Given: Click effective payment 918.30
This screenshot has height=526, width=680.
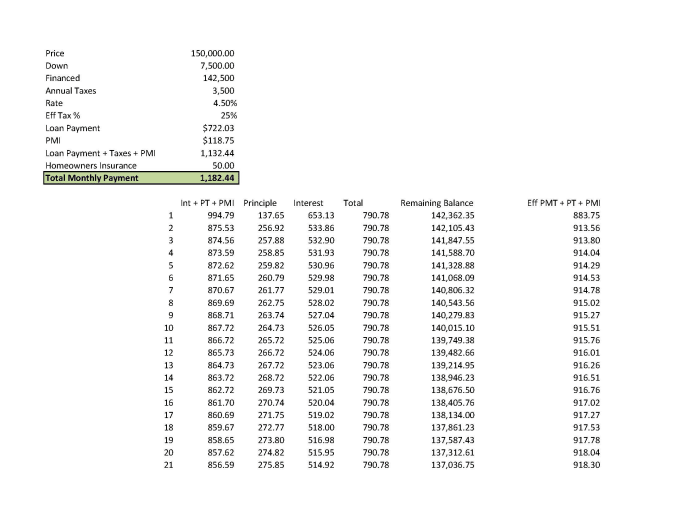Looking at the screenshot, I should click(587, 465).
